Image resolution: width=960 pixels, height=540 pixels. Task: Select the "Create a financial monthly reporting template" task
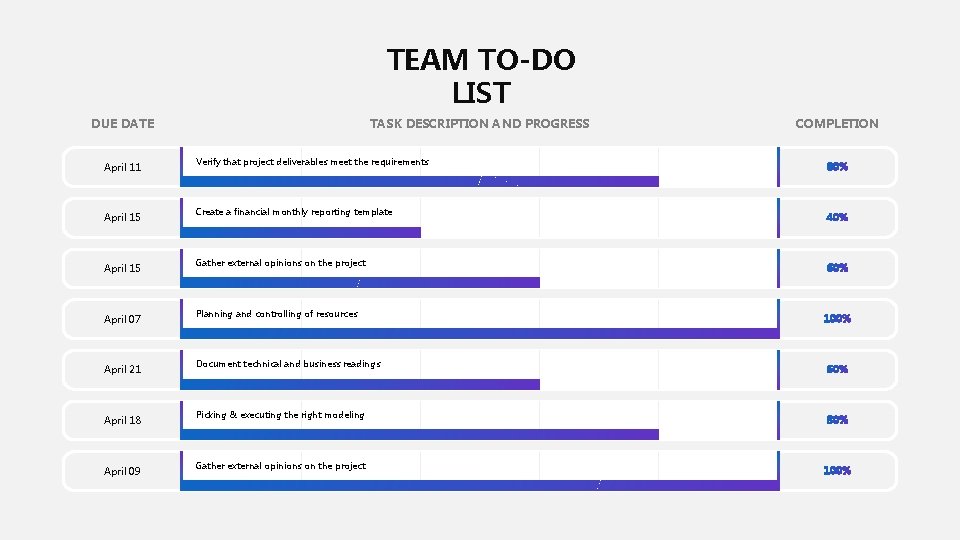(x=294, y=212)
